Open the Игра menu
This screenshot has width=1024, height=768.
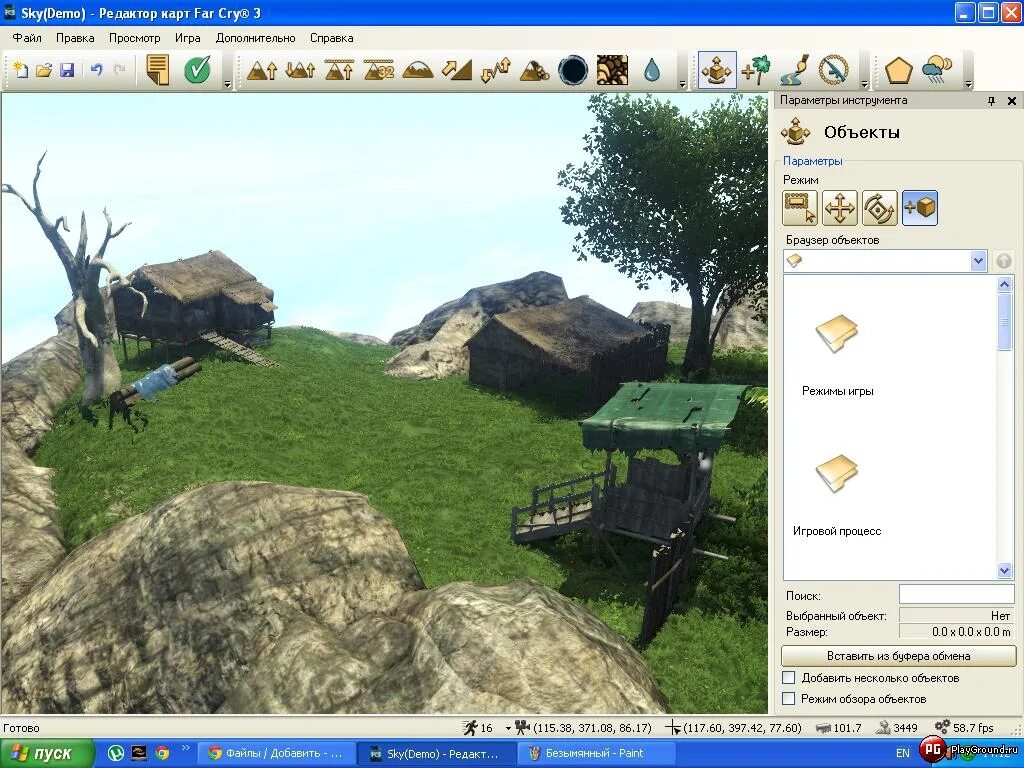187,38
